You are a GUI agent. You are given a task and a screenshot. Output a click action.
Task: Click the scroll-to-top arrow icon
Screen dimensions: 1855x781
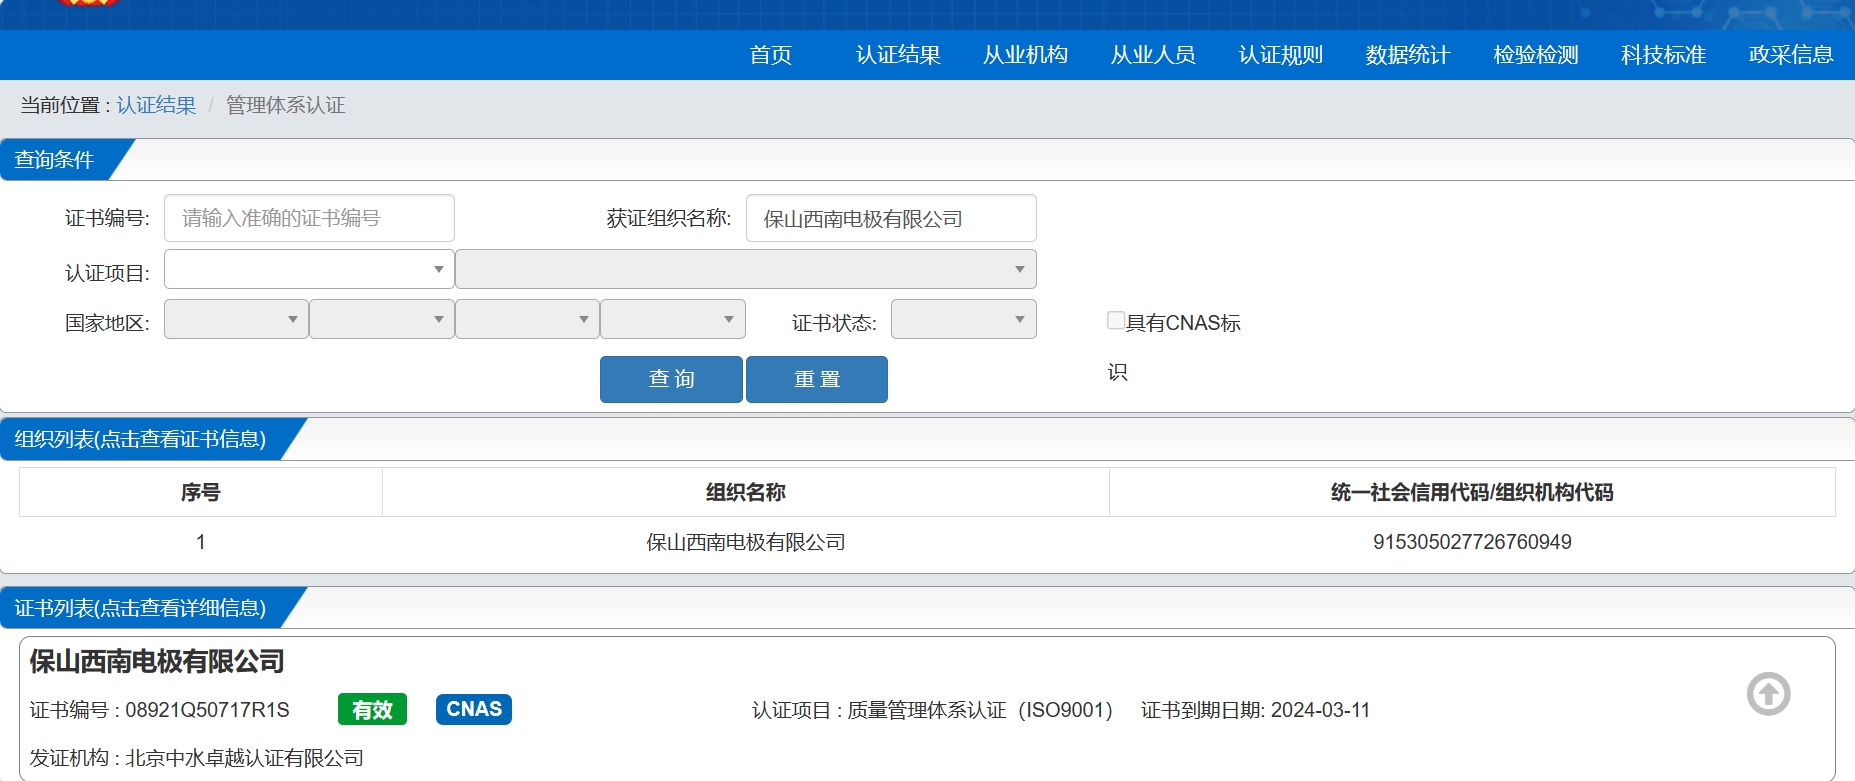point(1768,694)
